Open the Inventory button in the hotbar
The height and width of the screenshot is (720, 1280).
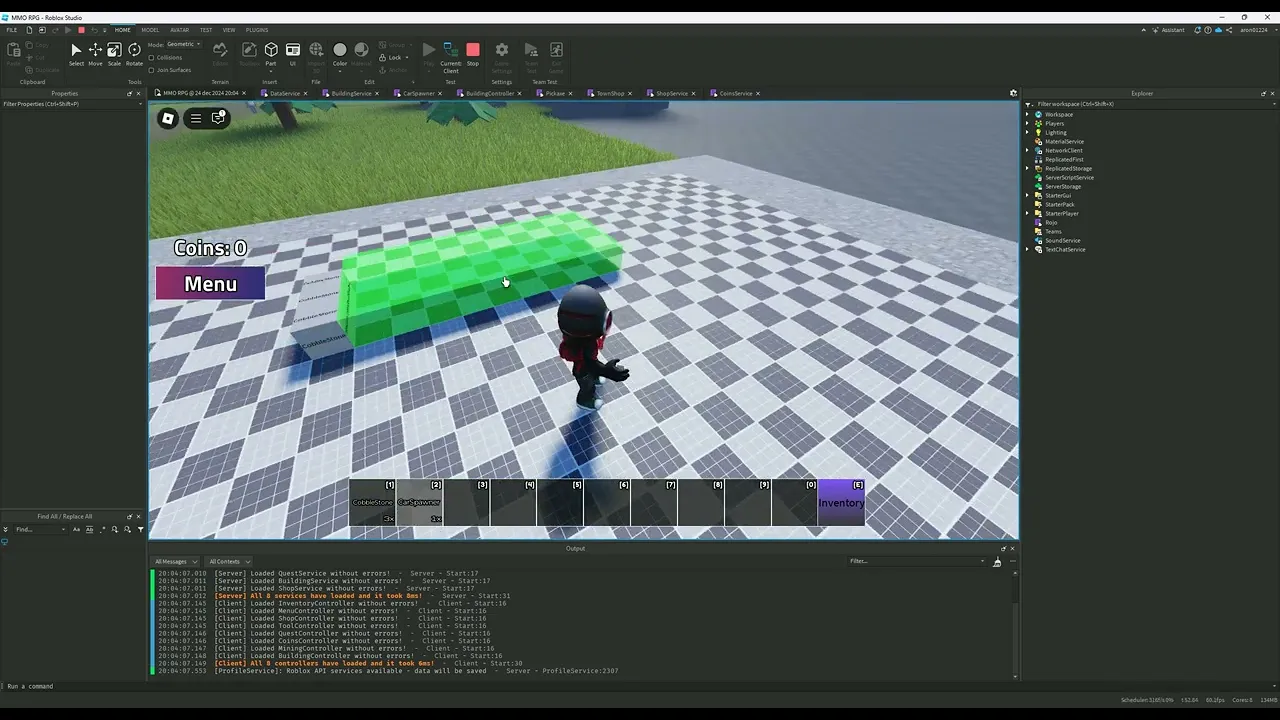tap(841, 502)
